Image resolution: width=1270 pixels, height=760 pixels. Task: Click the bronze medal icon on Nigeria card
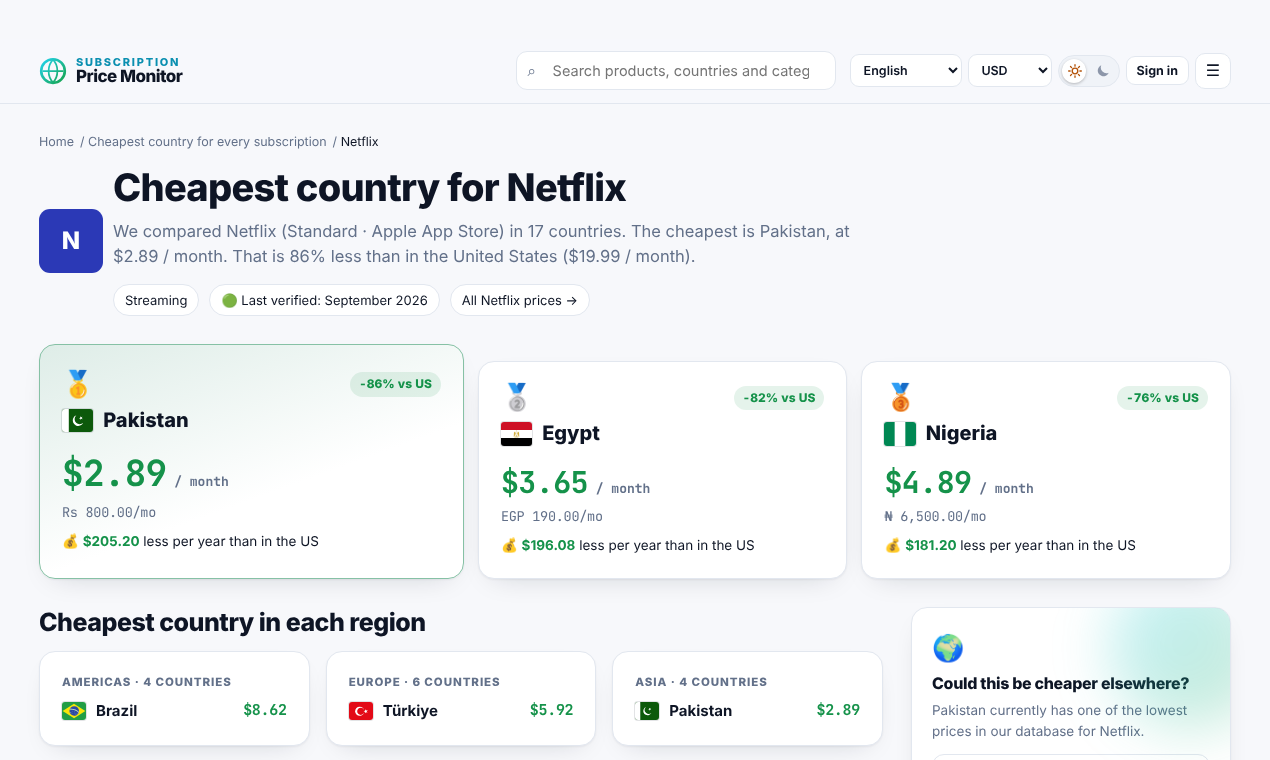[900, 397]
